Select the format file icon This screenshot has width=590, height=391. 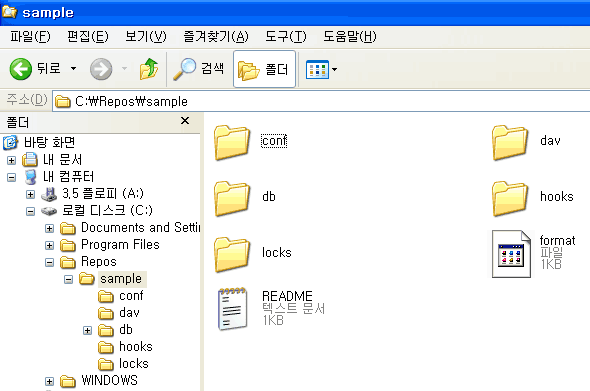tap(511, 254)
